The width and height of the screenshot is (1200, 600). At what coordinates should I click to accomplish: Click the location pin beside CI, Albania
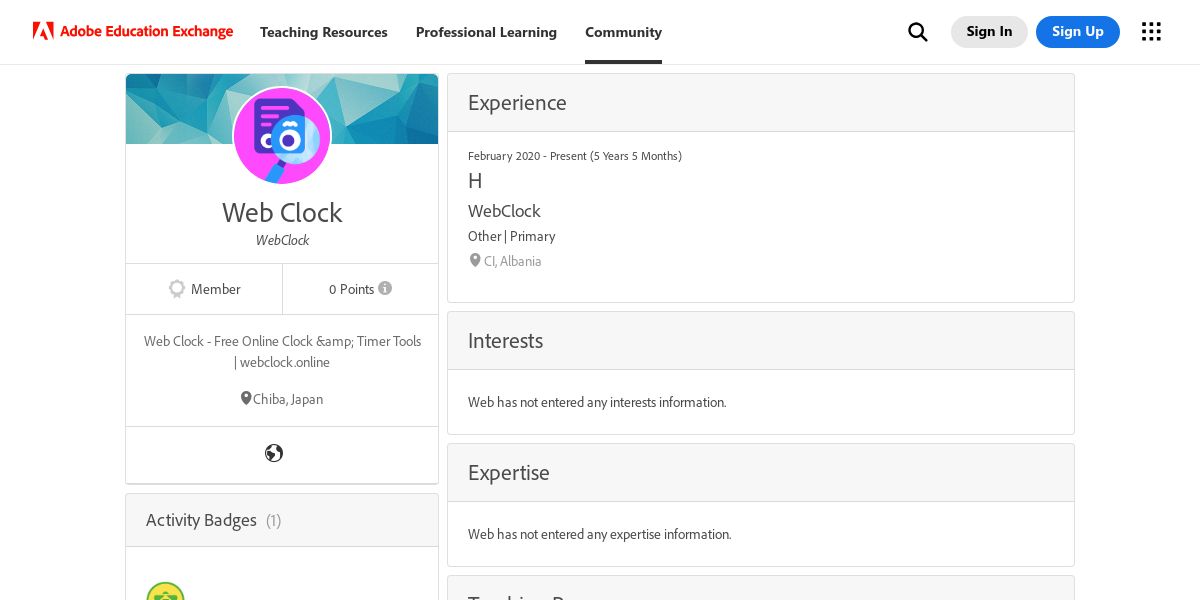point(475,260)
